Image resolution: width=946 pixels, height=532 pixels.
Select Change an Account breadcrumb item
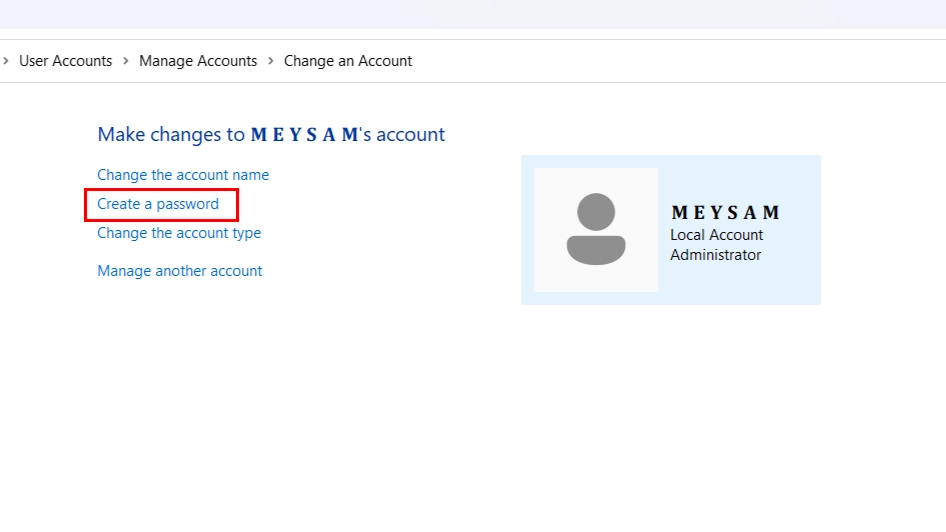pos(348,61)
